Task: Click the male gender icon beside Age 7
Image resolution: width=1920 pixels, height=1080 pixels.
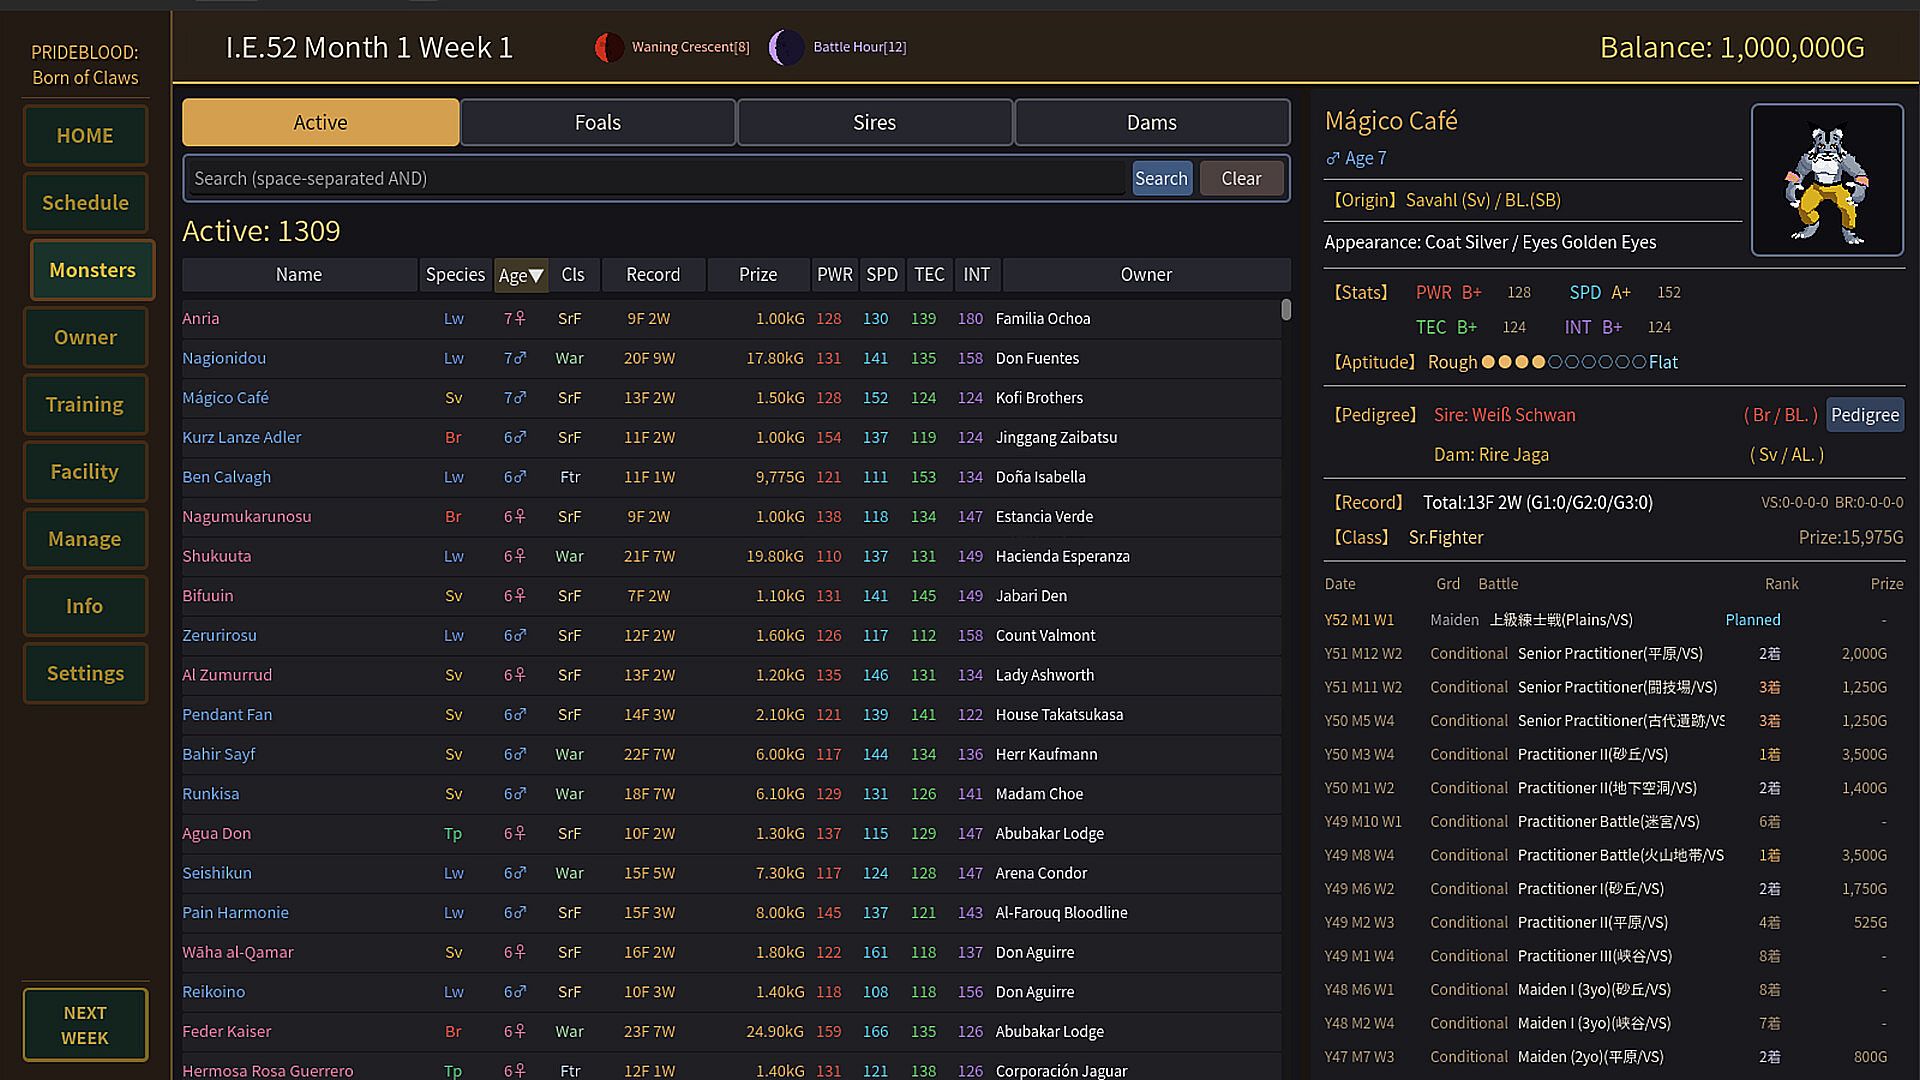Action: pyautogui.click(x=1333, y=158)
